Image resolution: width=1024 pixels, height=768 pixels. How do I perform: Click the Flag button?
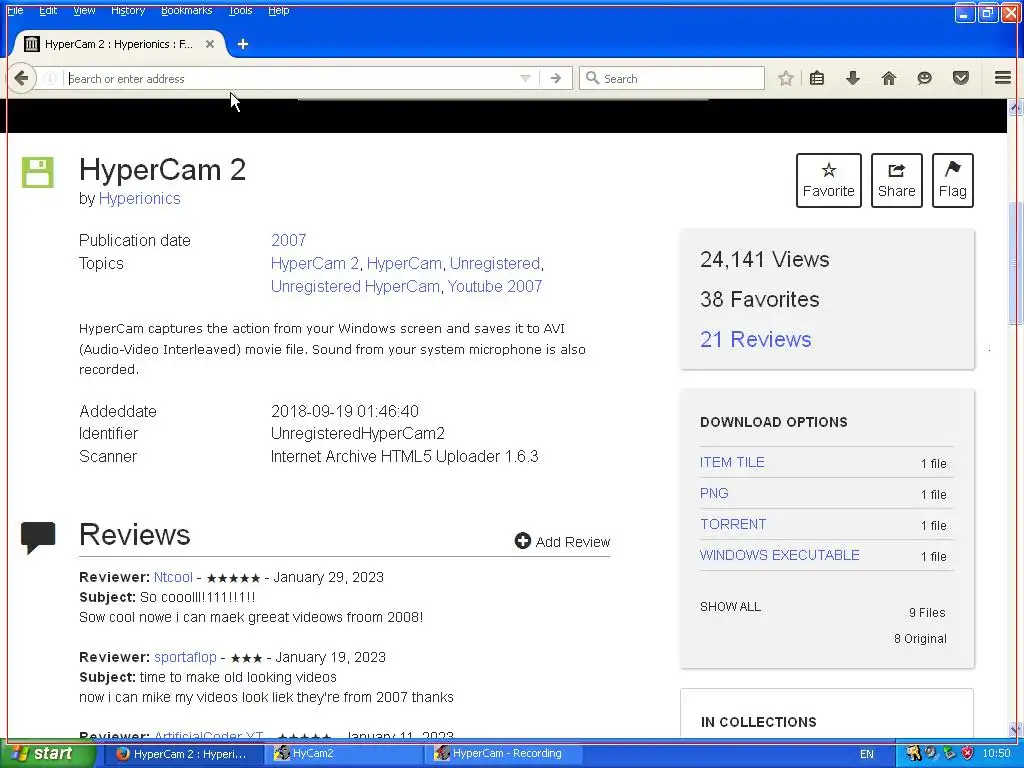(x=953, y=180)
